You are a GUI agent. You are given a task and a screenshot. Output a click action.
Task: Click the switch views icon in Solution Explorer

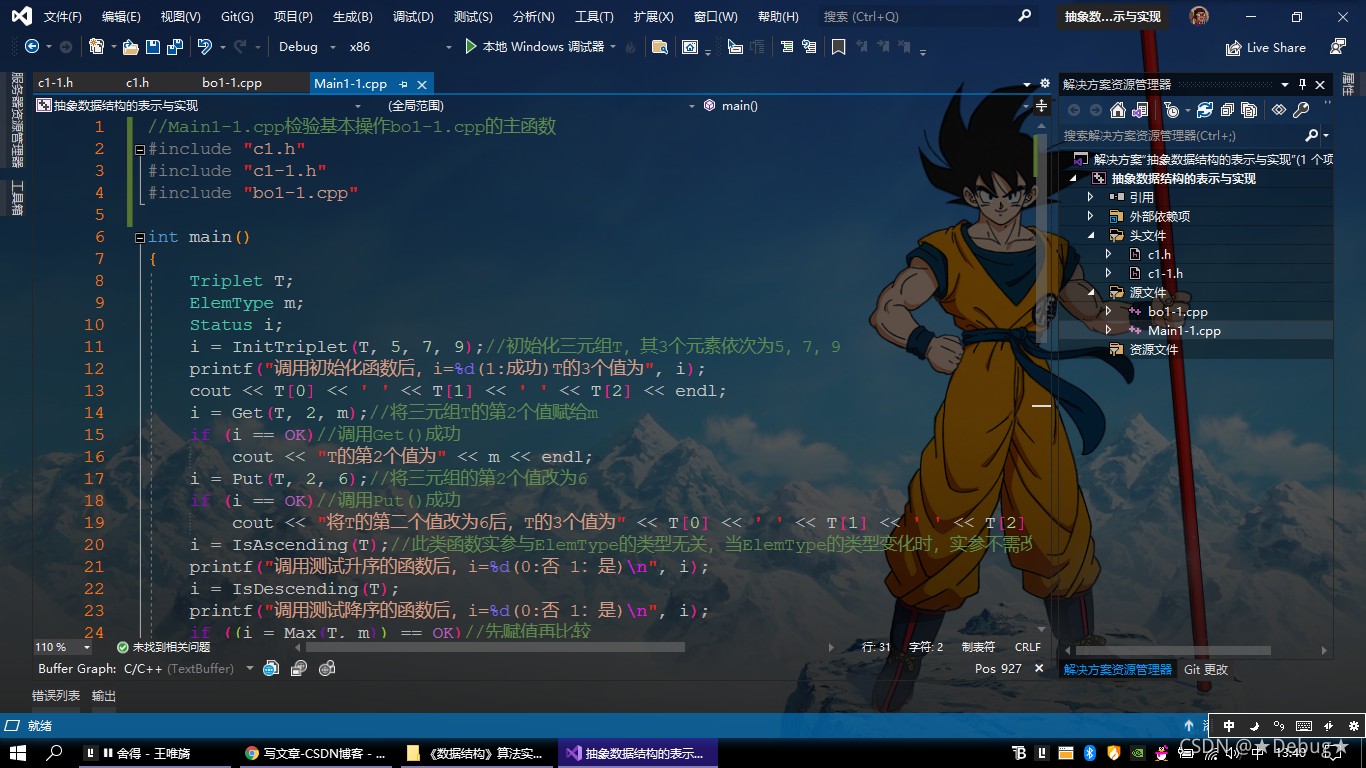tap(1138, 110)
